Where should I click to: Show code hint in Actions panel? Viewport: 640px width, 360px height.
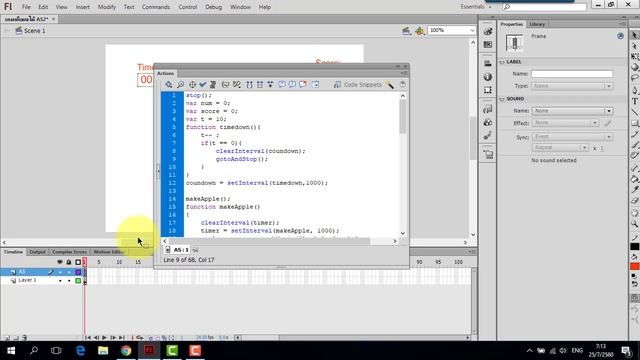pyautogui.click(x=225, y=84)
